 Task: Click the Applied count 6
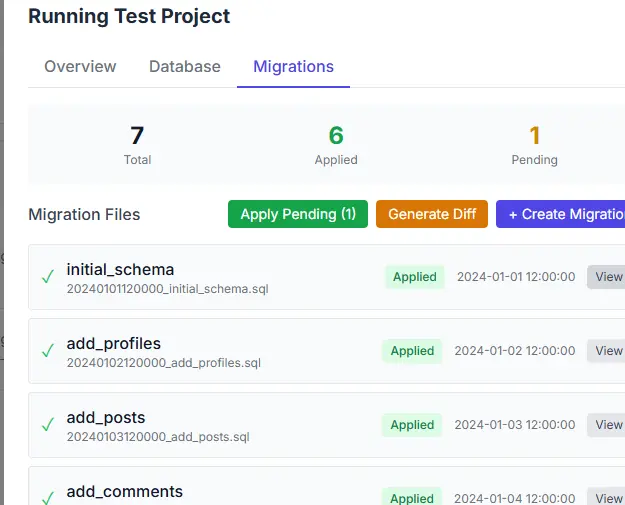(x=336, y=136)
